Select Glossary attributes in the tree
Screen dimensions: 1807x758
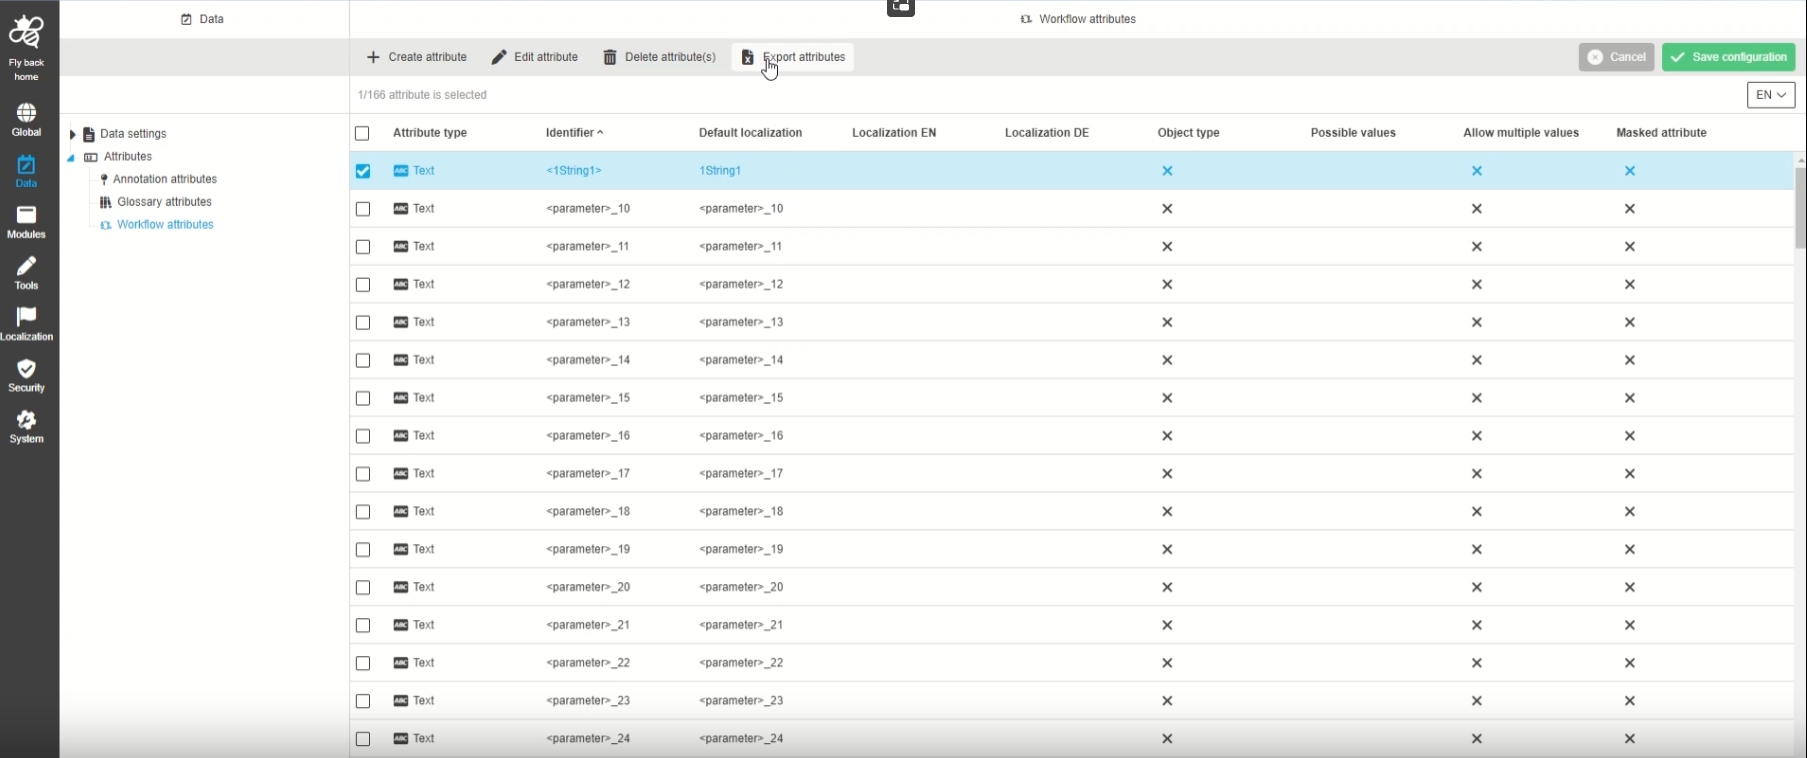click(164, 202)
